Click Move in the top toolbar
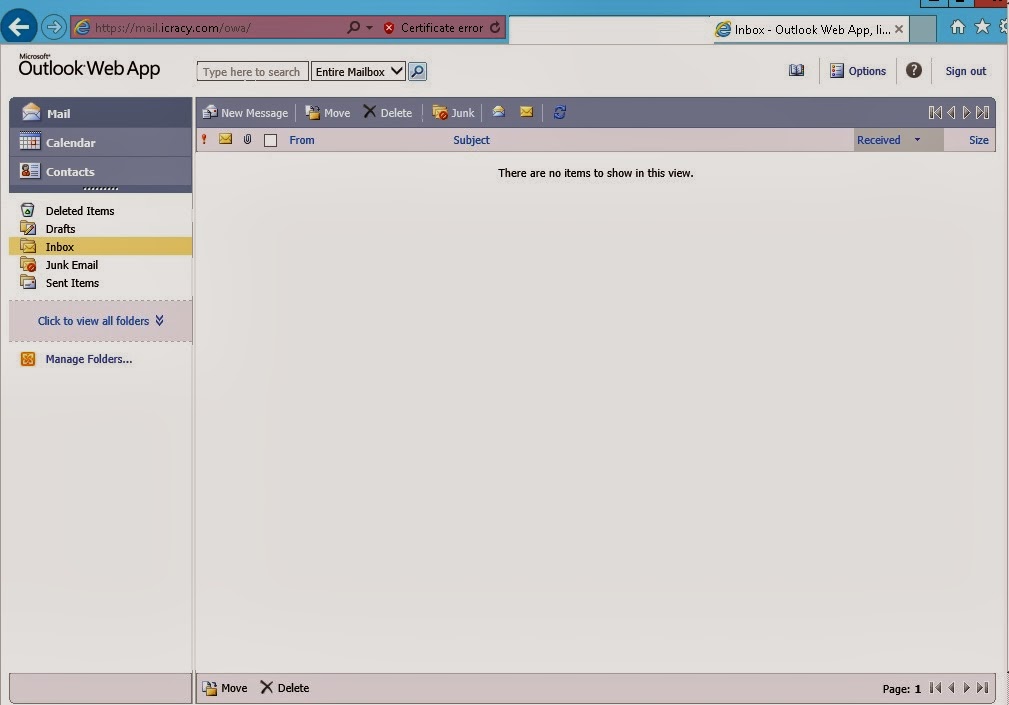The height and width of the screenshot is (705, 1009). pyautogui.click(x=328, y=113)
